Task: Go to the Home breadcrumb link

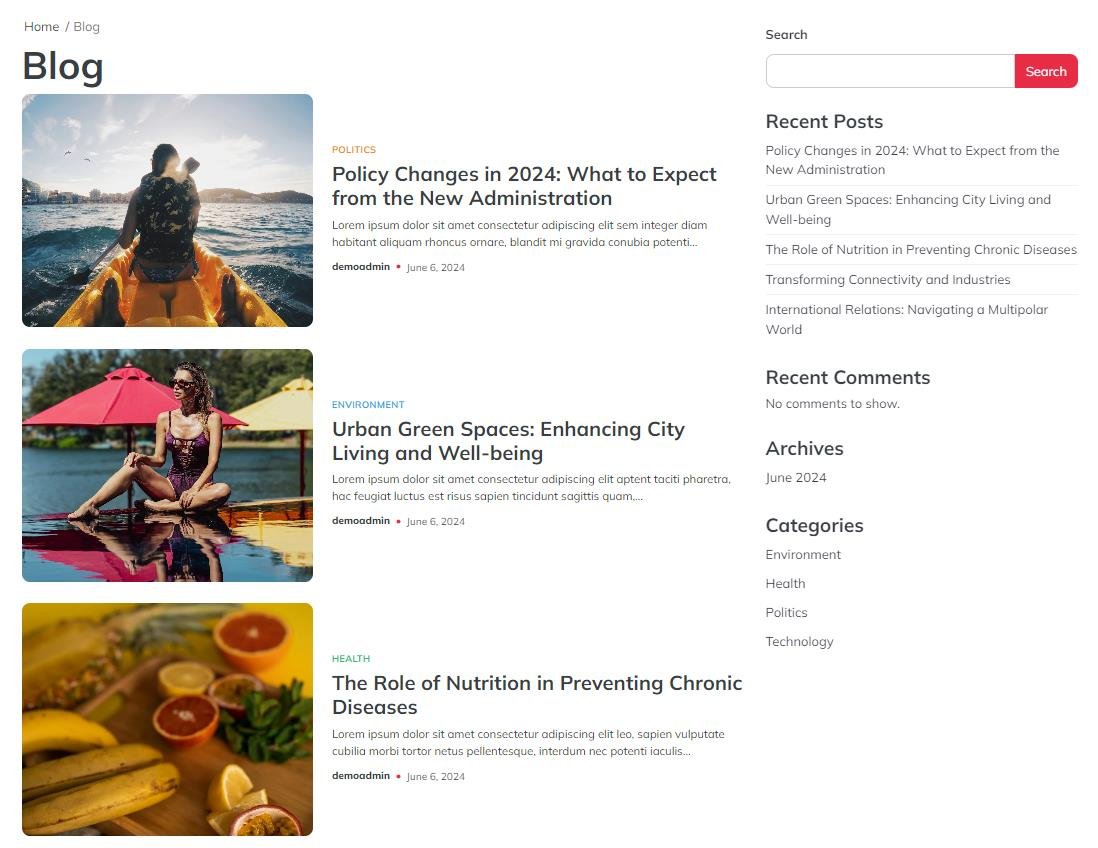Action: point(41,27)
